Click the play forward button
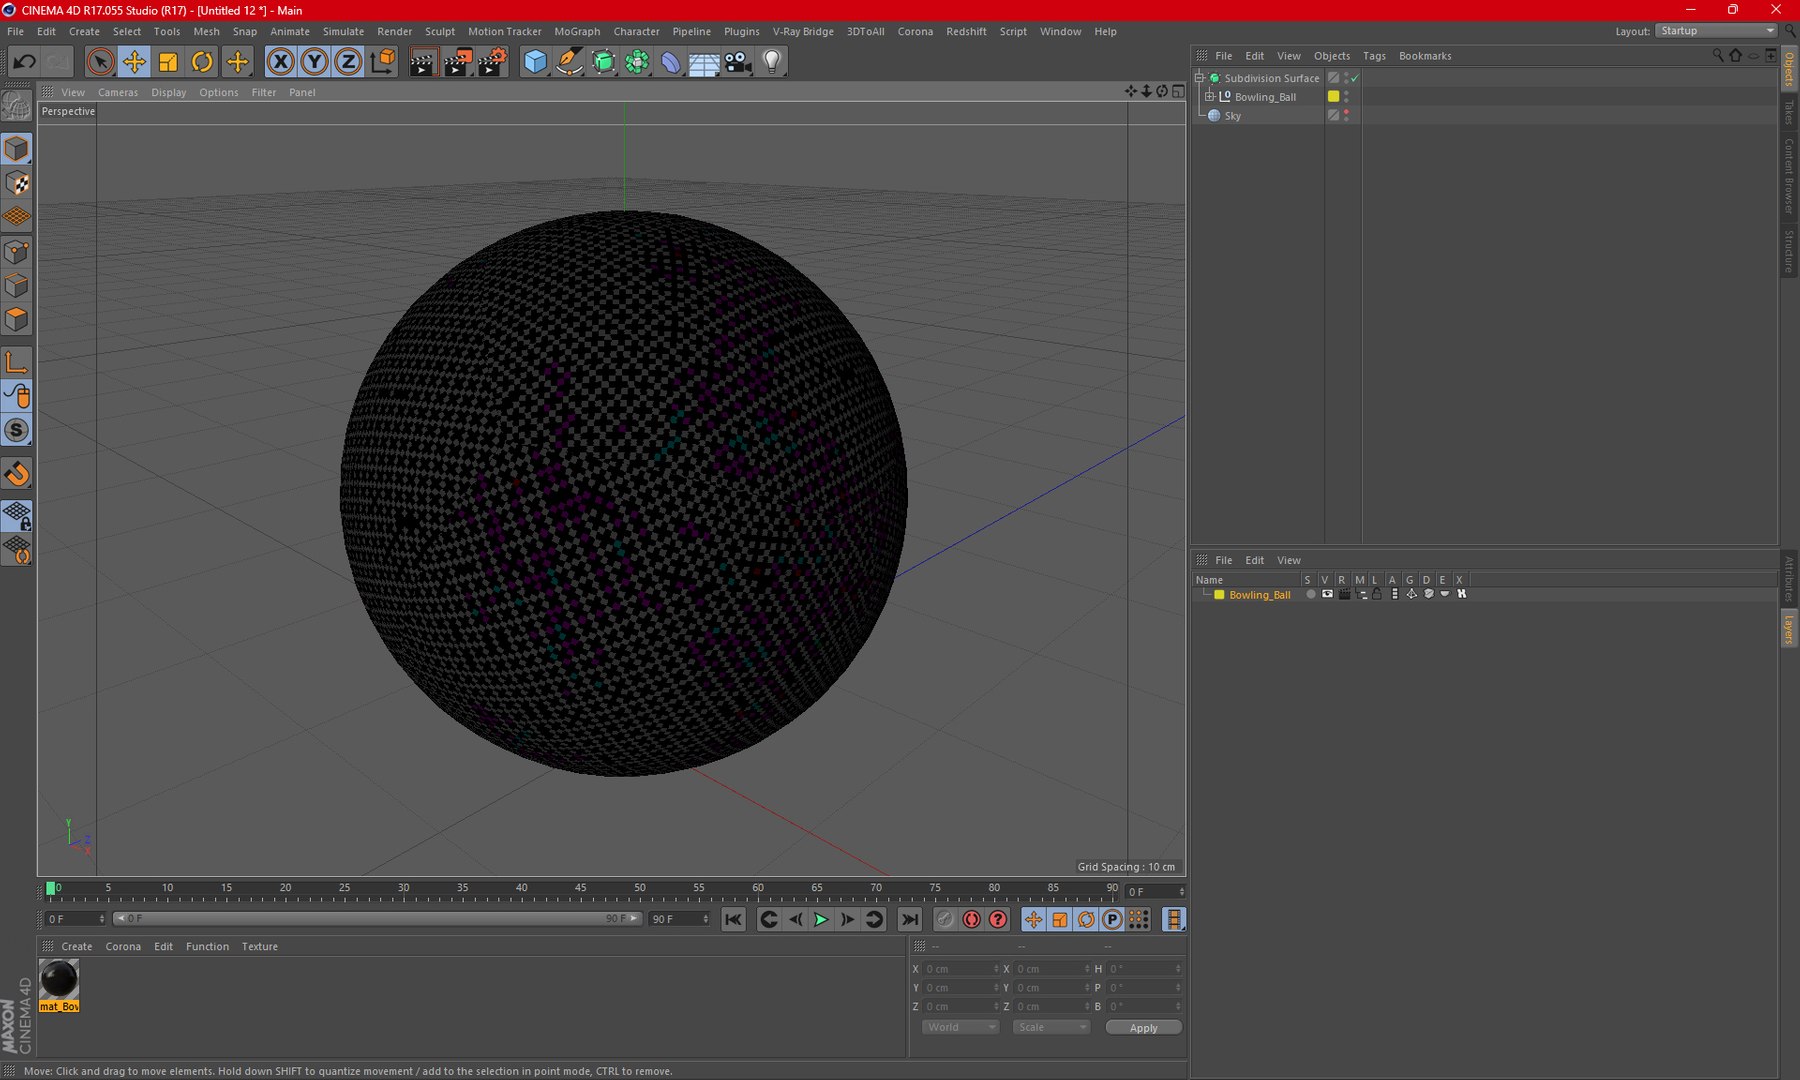 pos(821,920)
